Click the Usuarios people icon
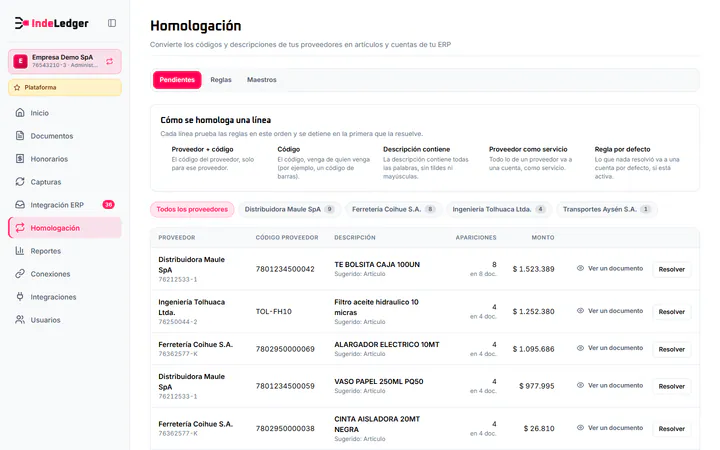This screenshot has height=450, width=720. coord(20,320)
